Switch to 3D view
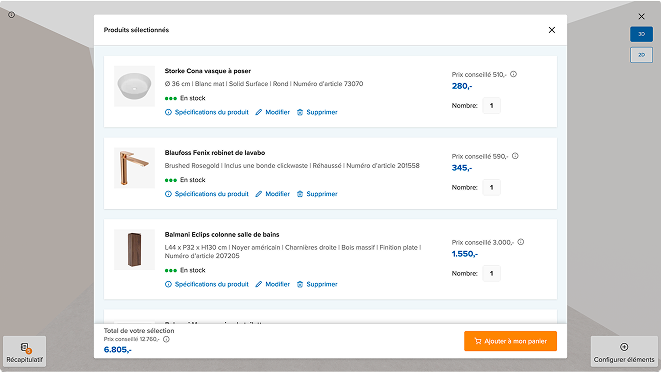Image resolution: width=661 pixels, height=372 pixels. 641,34
